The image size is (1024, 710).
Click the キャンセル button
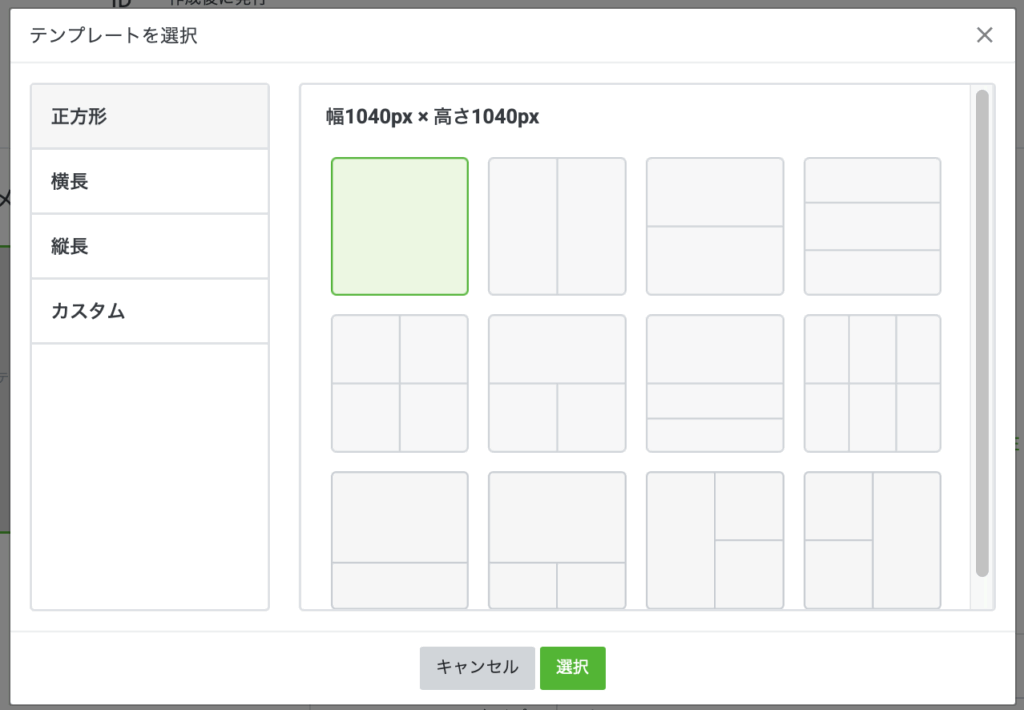pyautogui.click(x=477, y=668)
